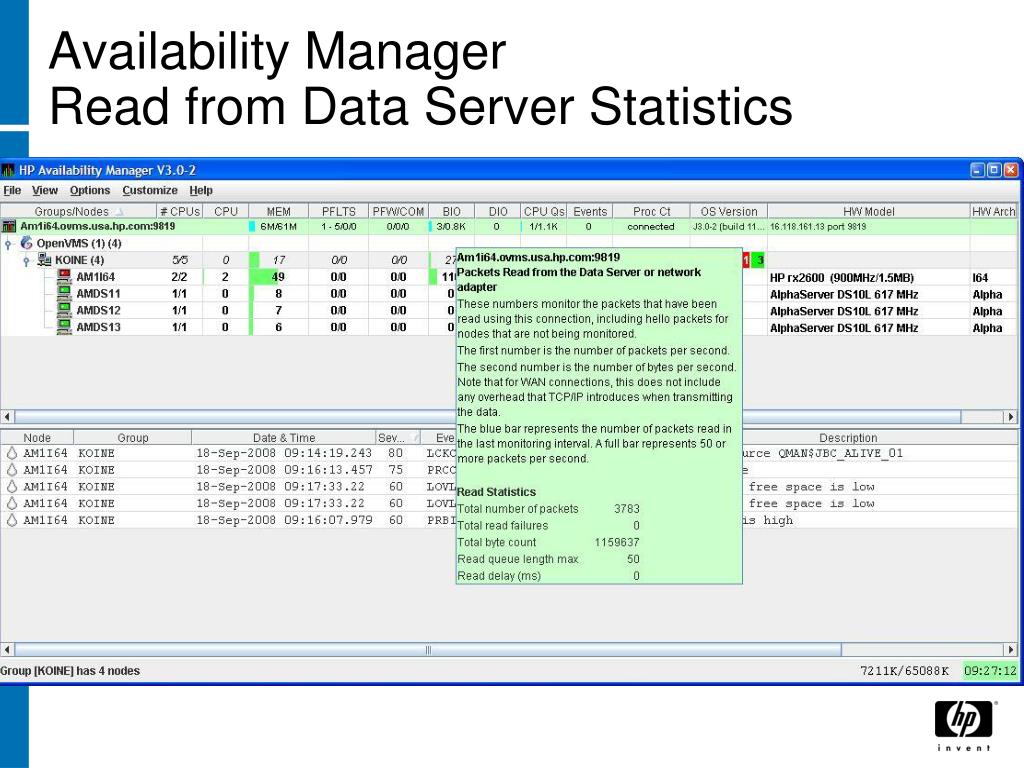Click the 'Total byte count' value 1159637
The width and height of the screenshot is (1024, 768).
click(616, 542)
